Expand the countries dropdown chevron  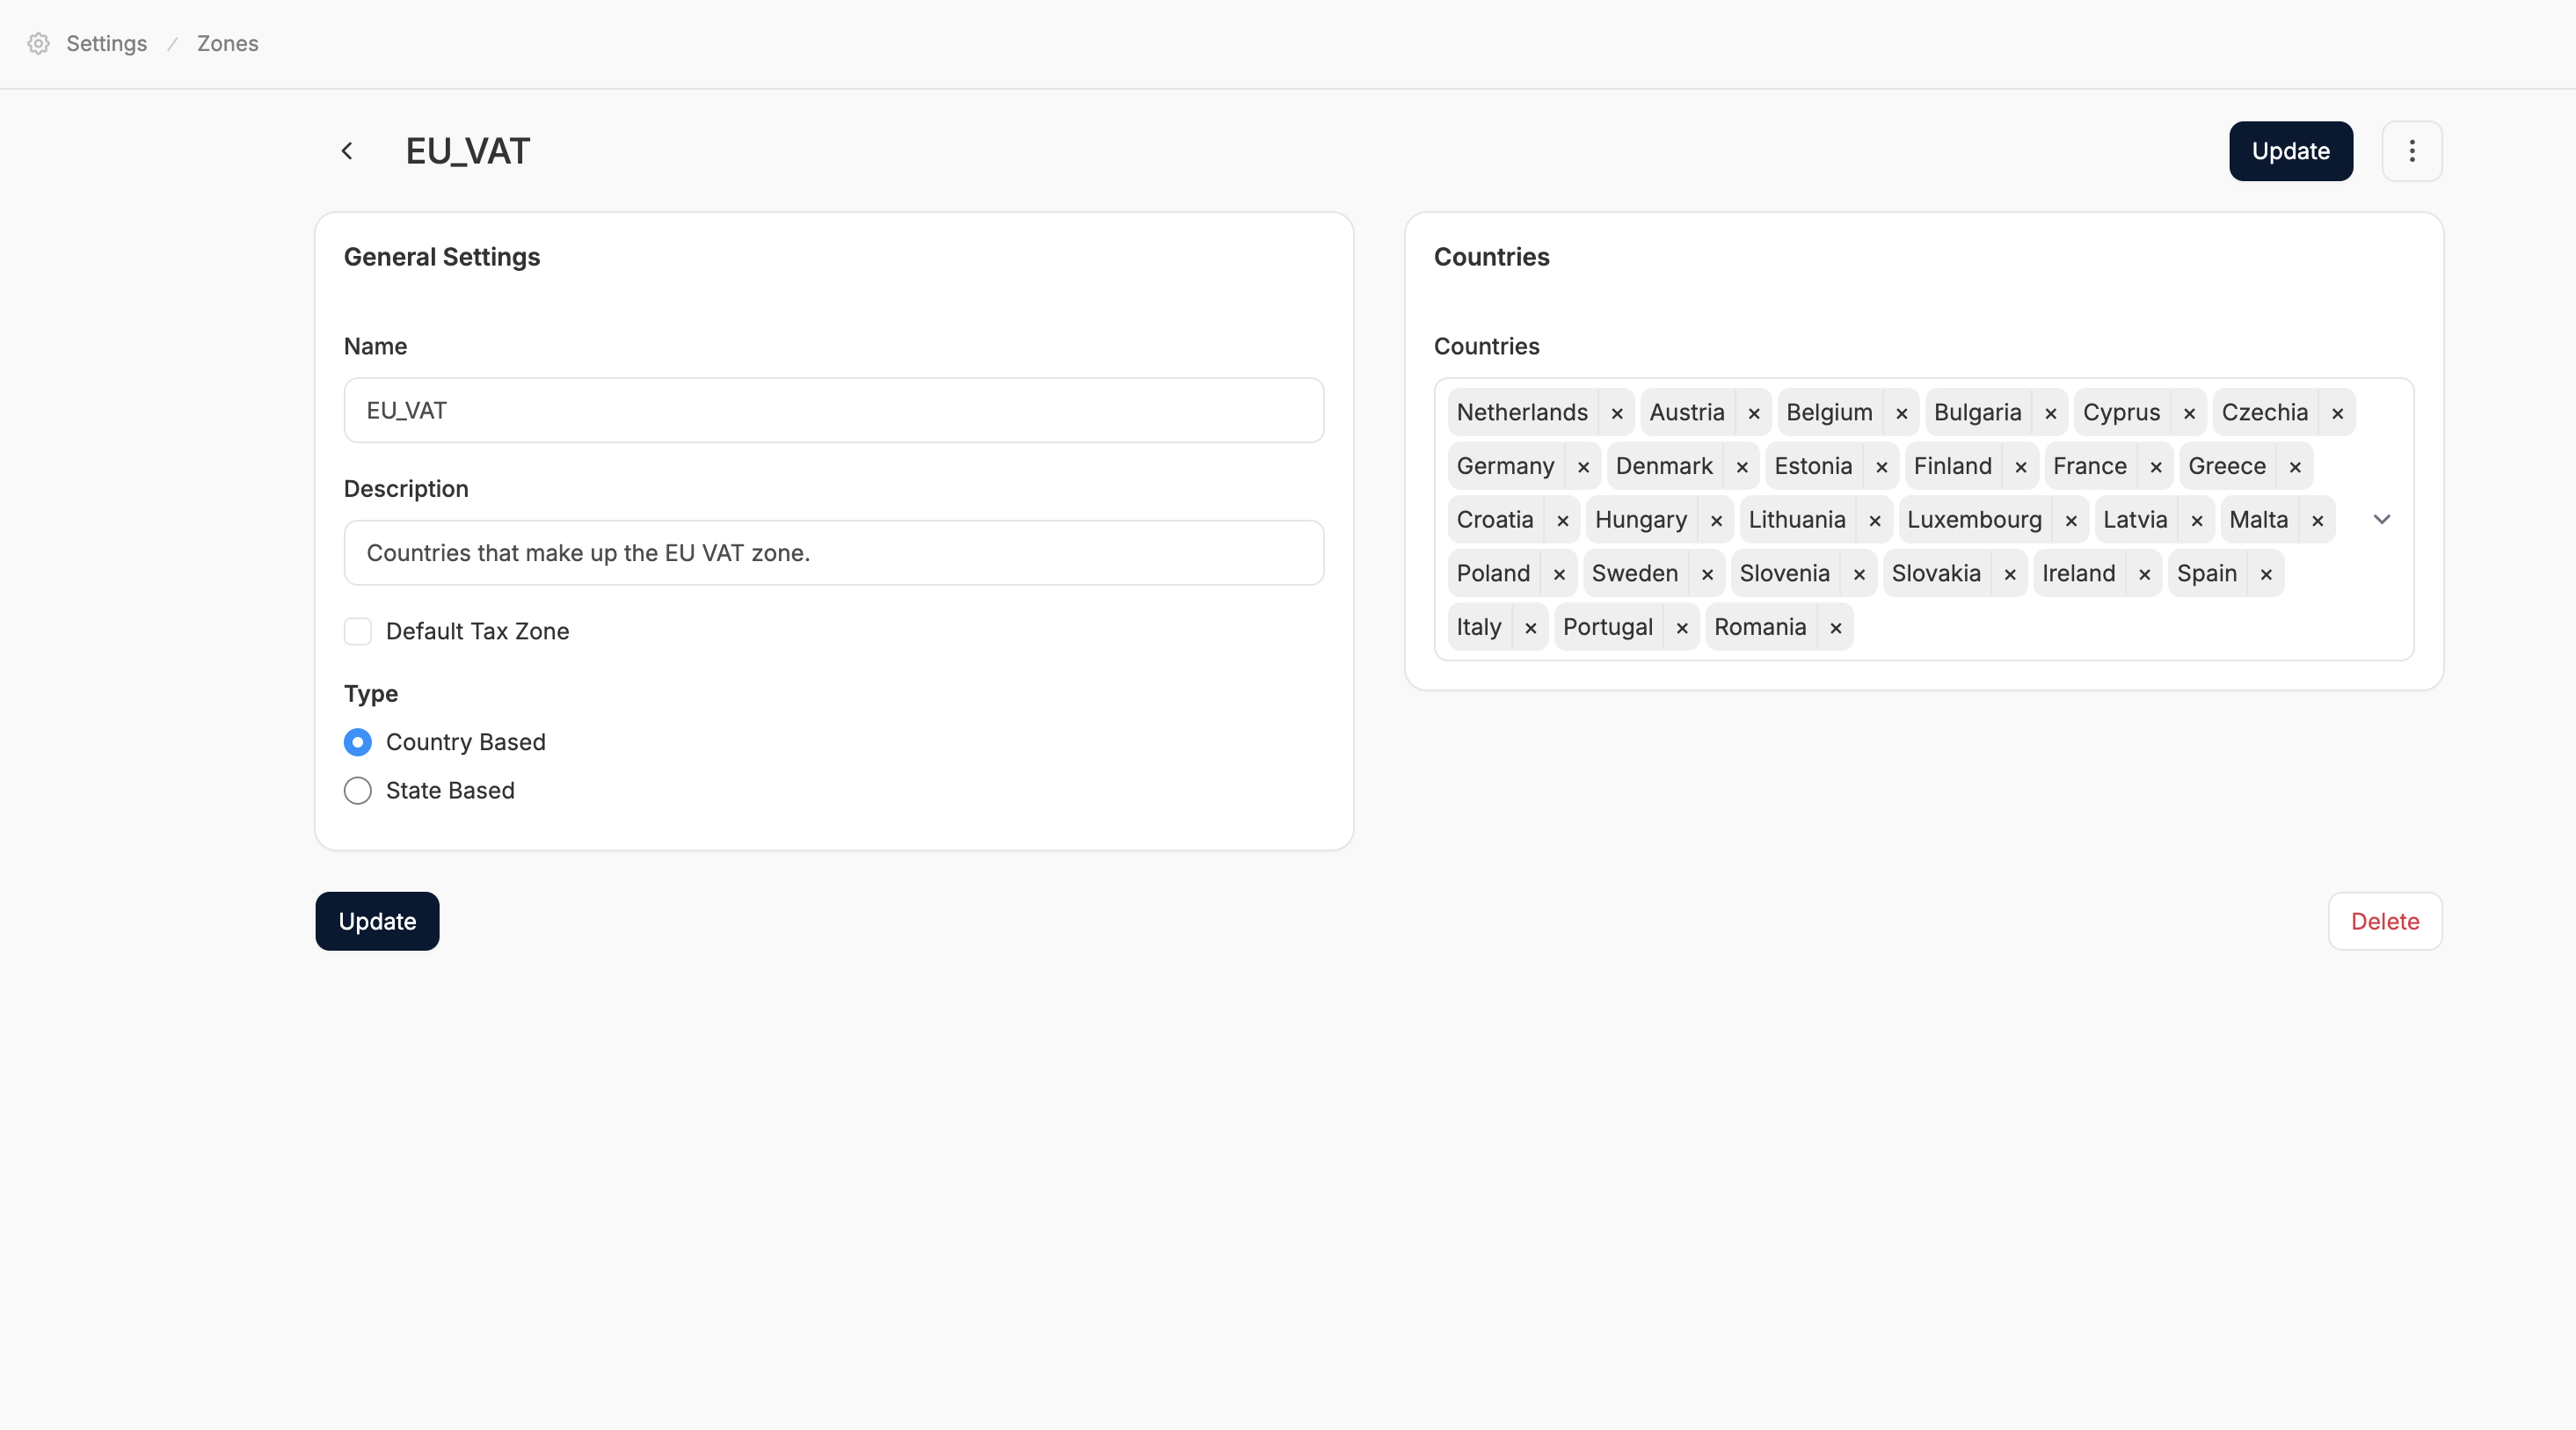[x=2381, y=519]
